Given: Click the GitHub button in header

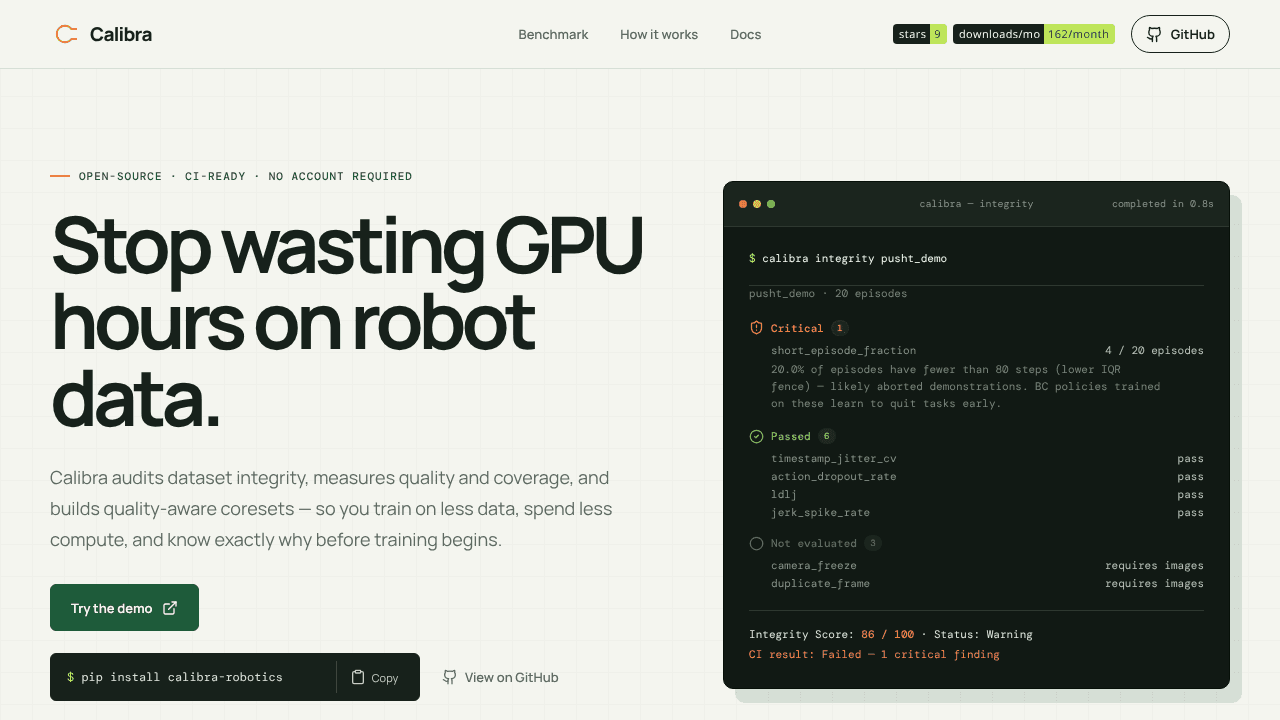Looking at the screenshot, I should (1180, 34).
